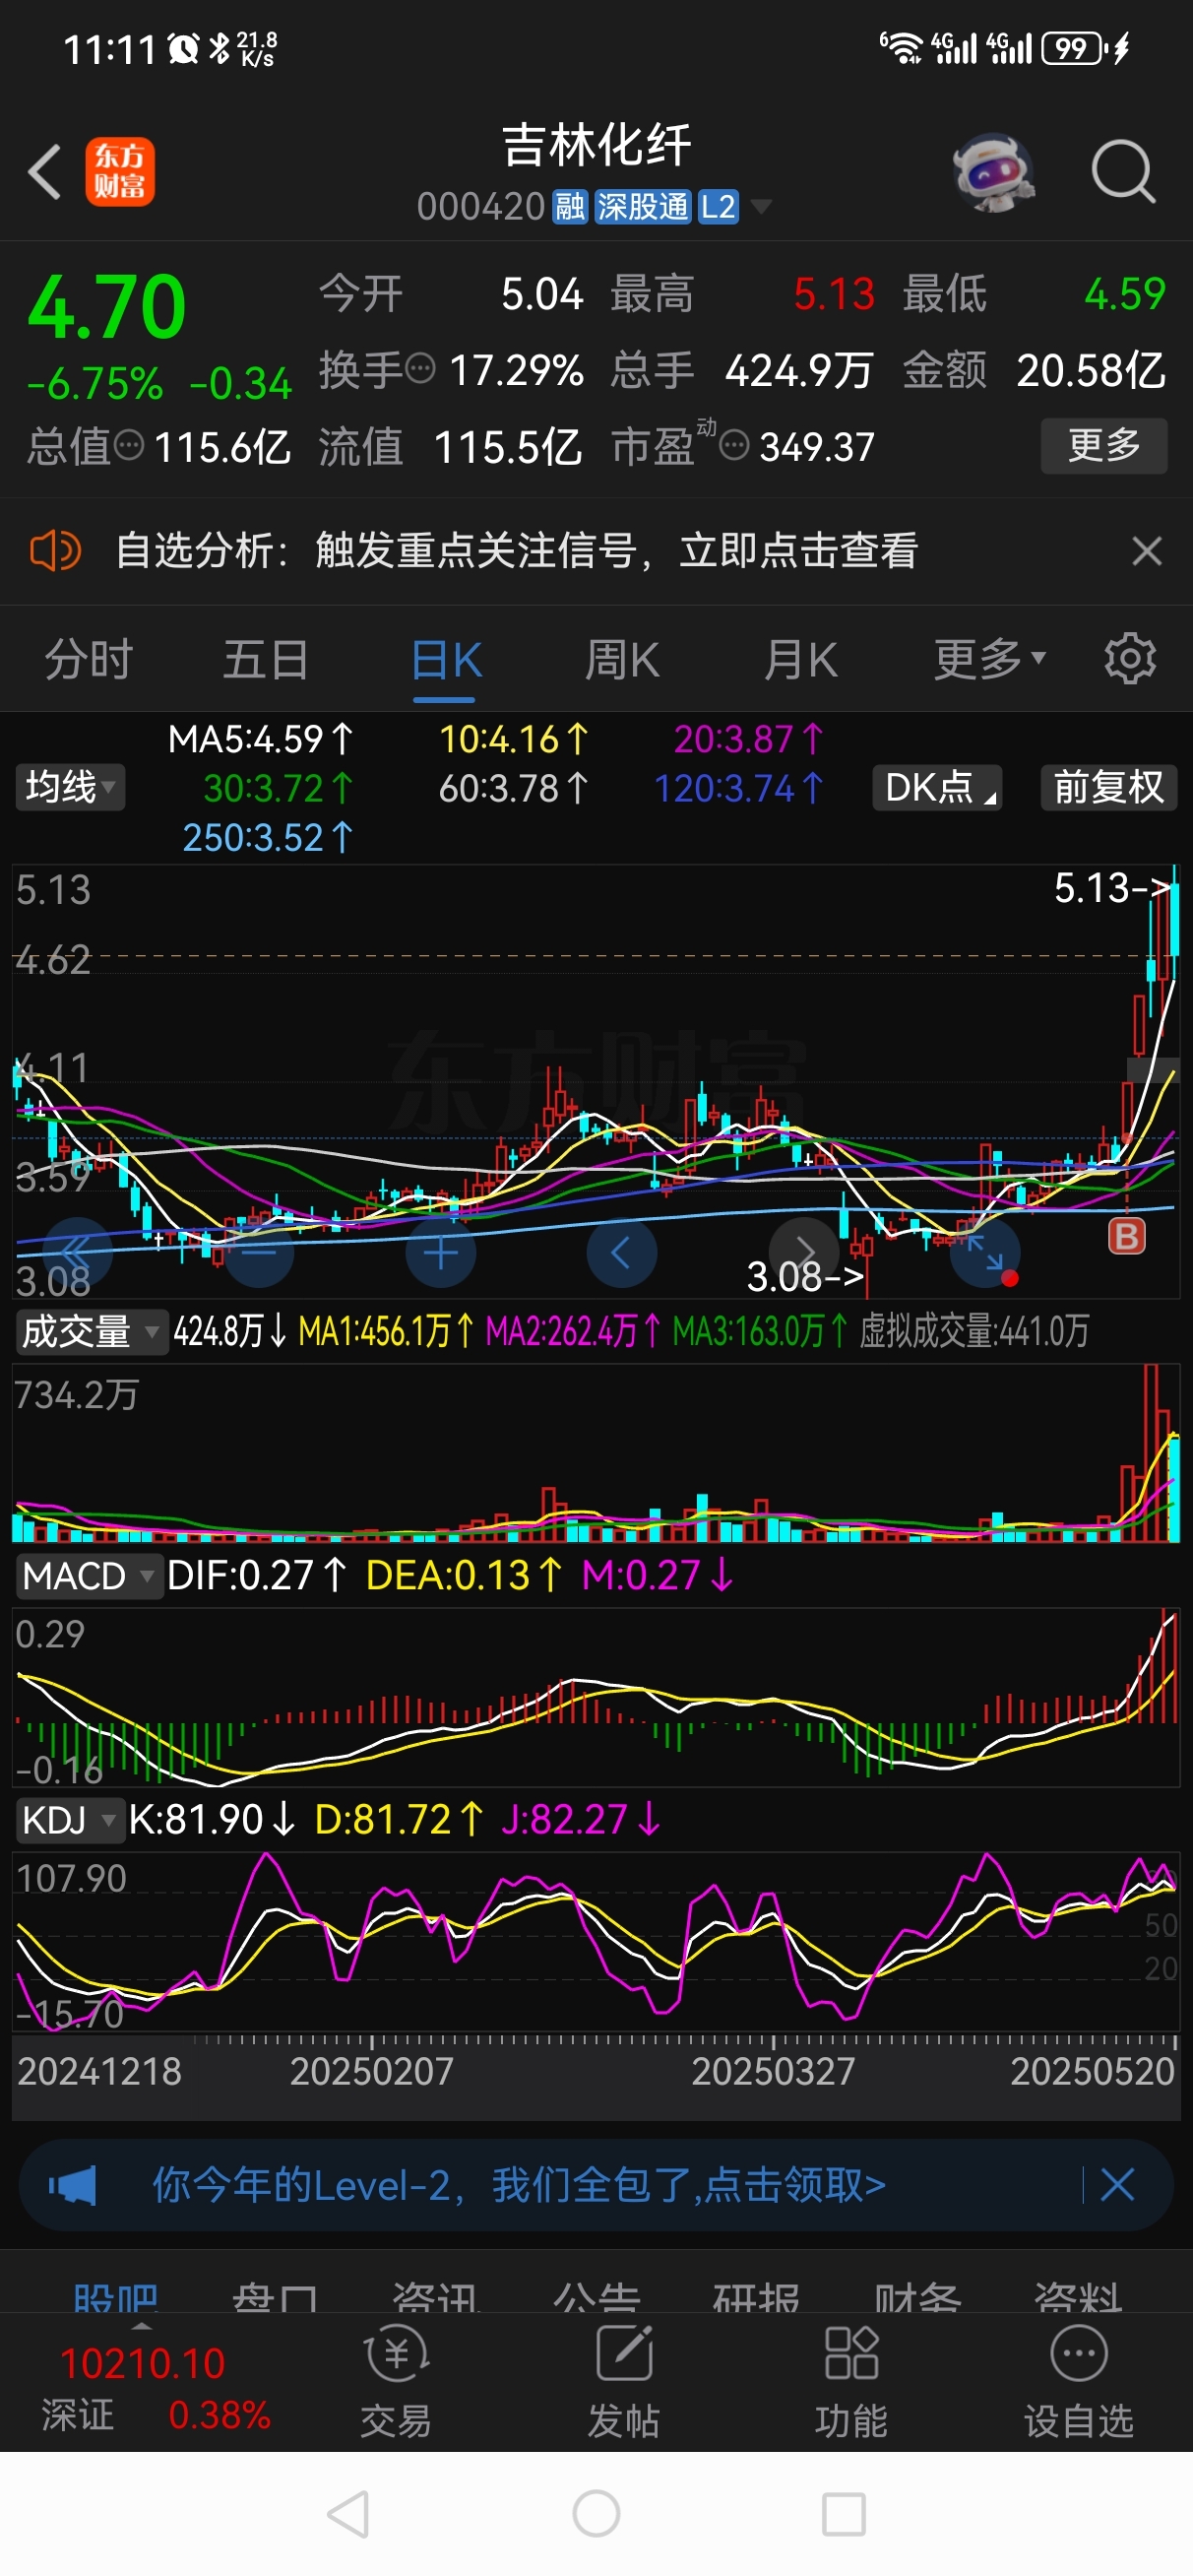Close the Level-2 promo banner

1117,2185
